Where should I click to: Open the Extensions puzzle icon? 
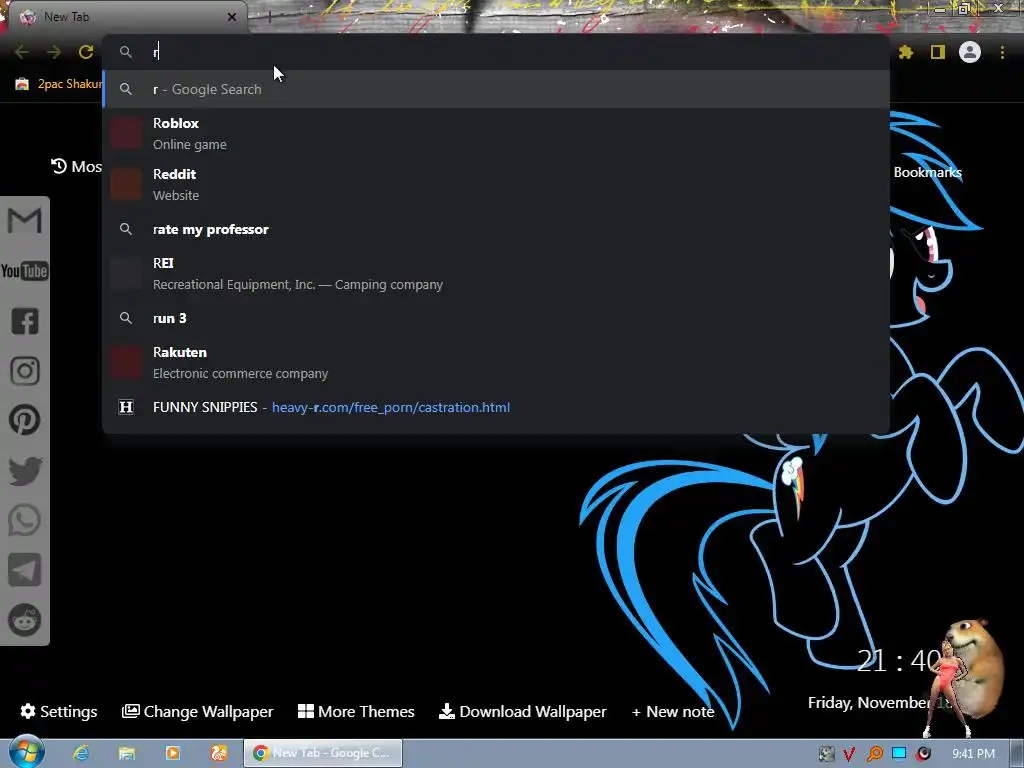tap(906, 52)
